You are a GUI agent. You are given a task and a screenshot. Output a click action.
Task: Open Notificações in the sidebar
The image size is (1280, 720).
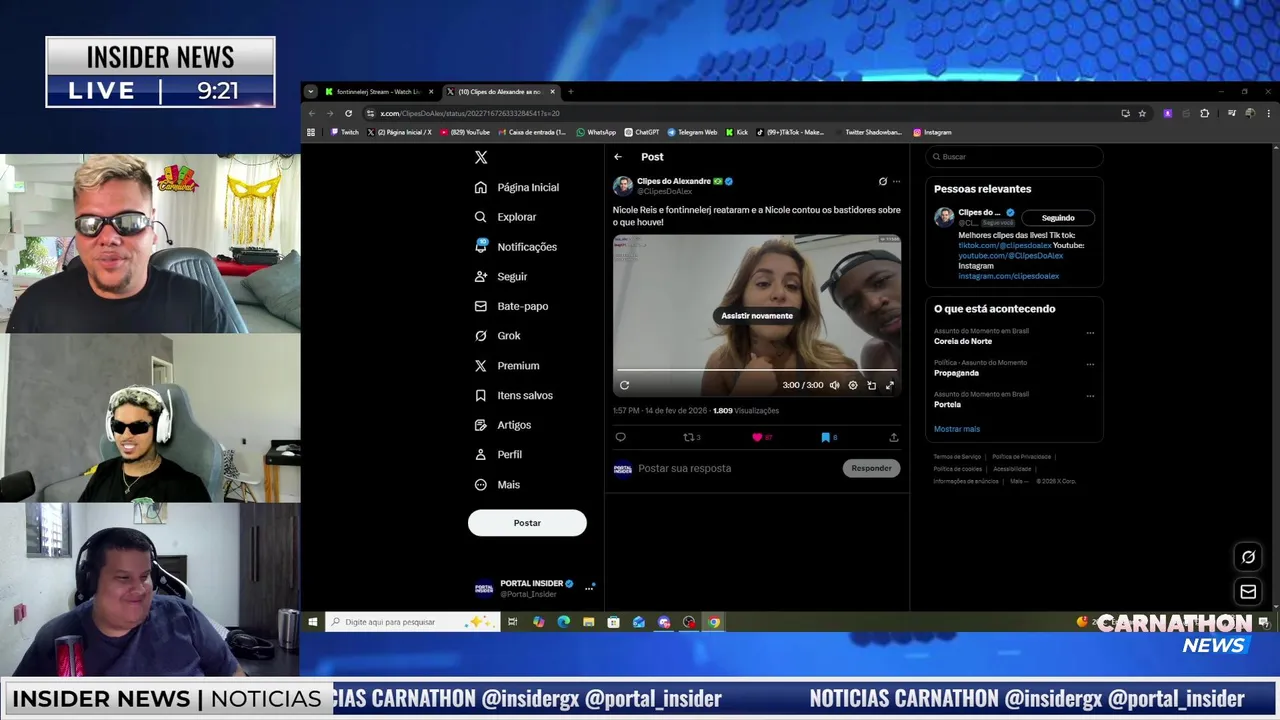pos(516,247)
